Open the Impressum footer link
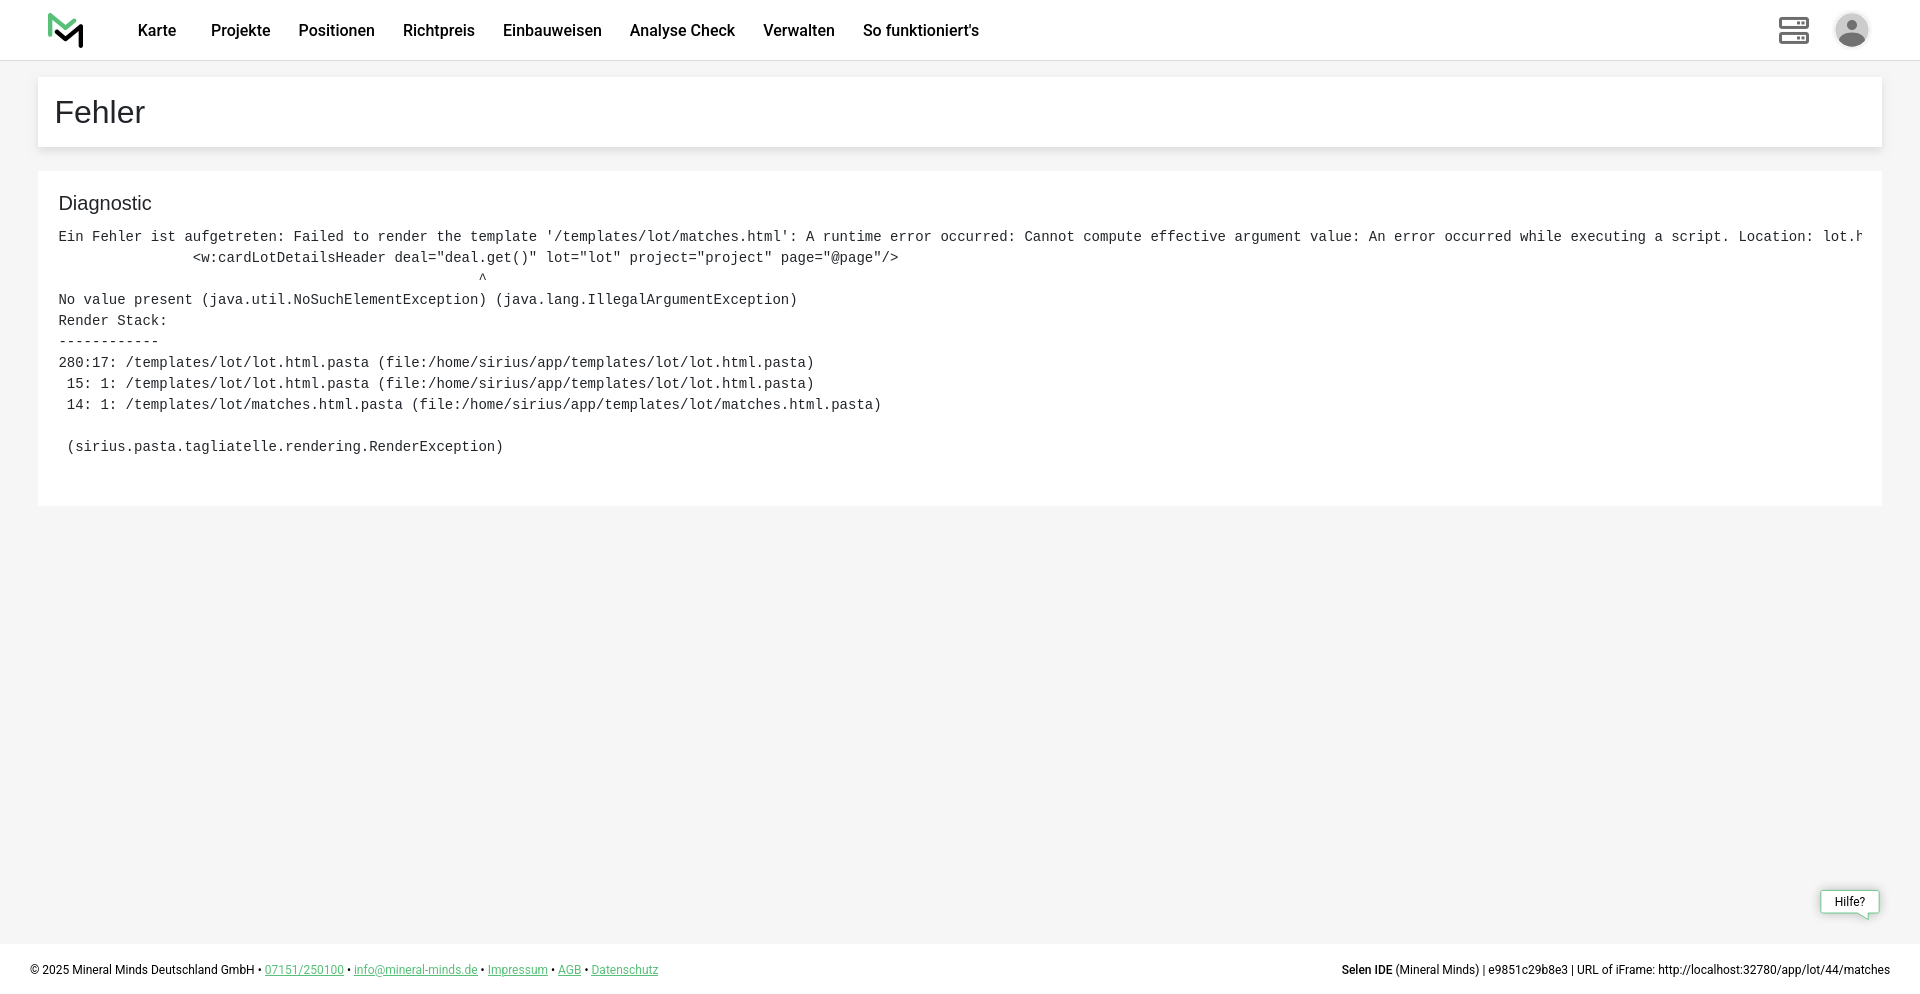This screenshot has width=1920, height=994. coord(517,970)
